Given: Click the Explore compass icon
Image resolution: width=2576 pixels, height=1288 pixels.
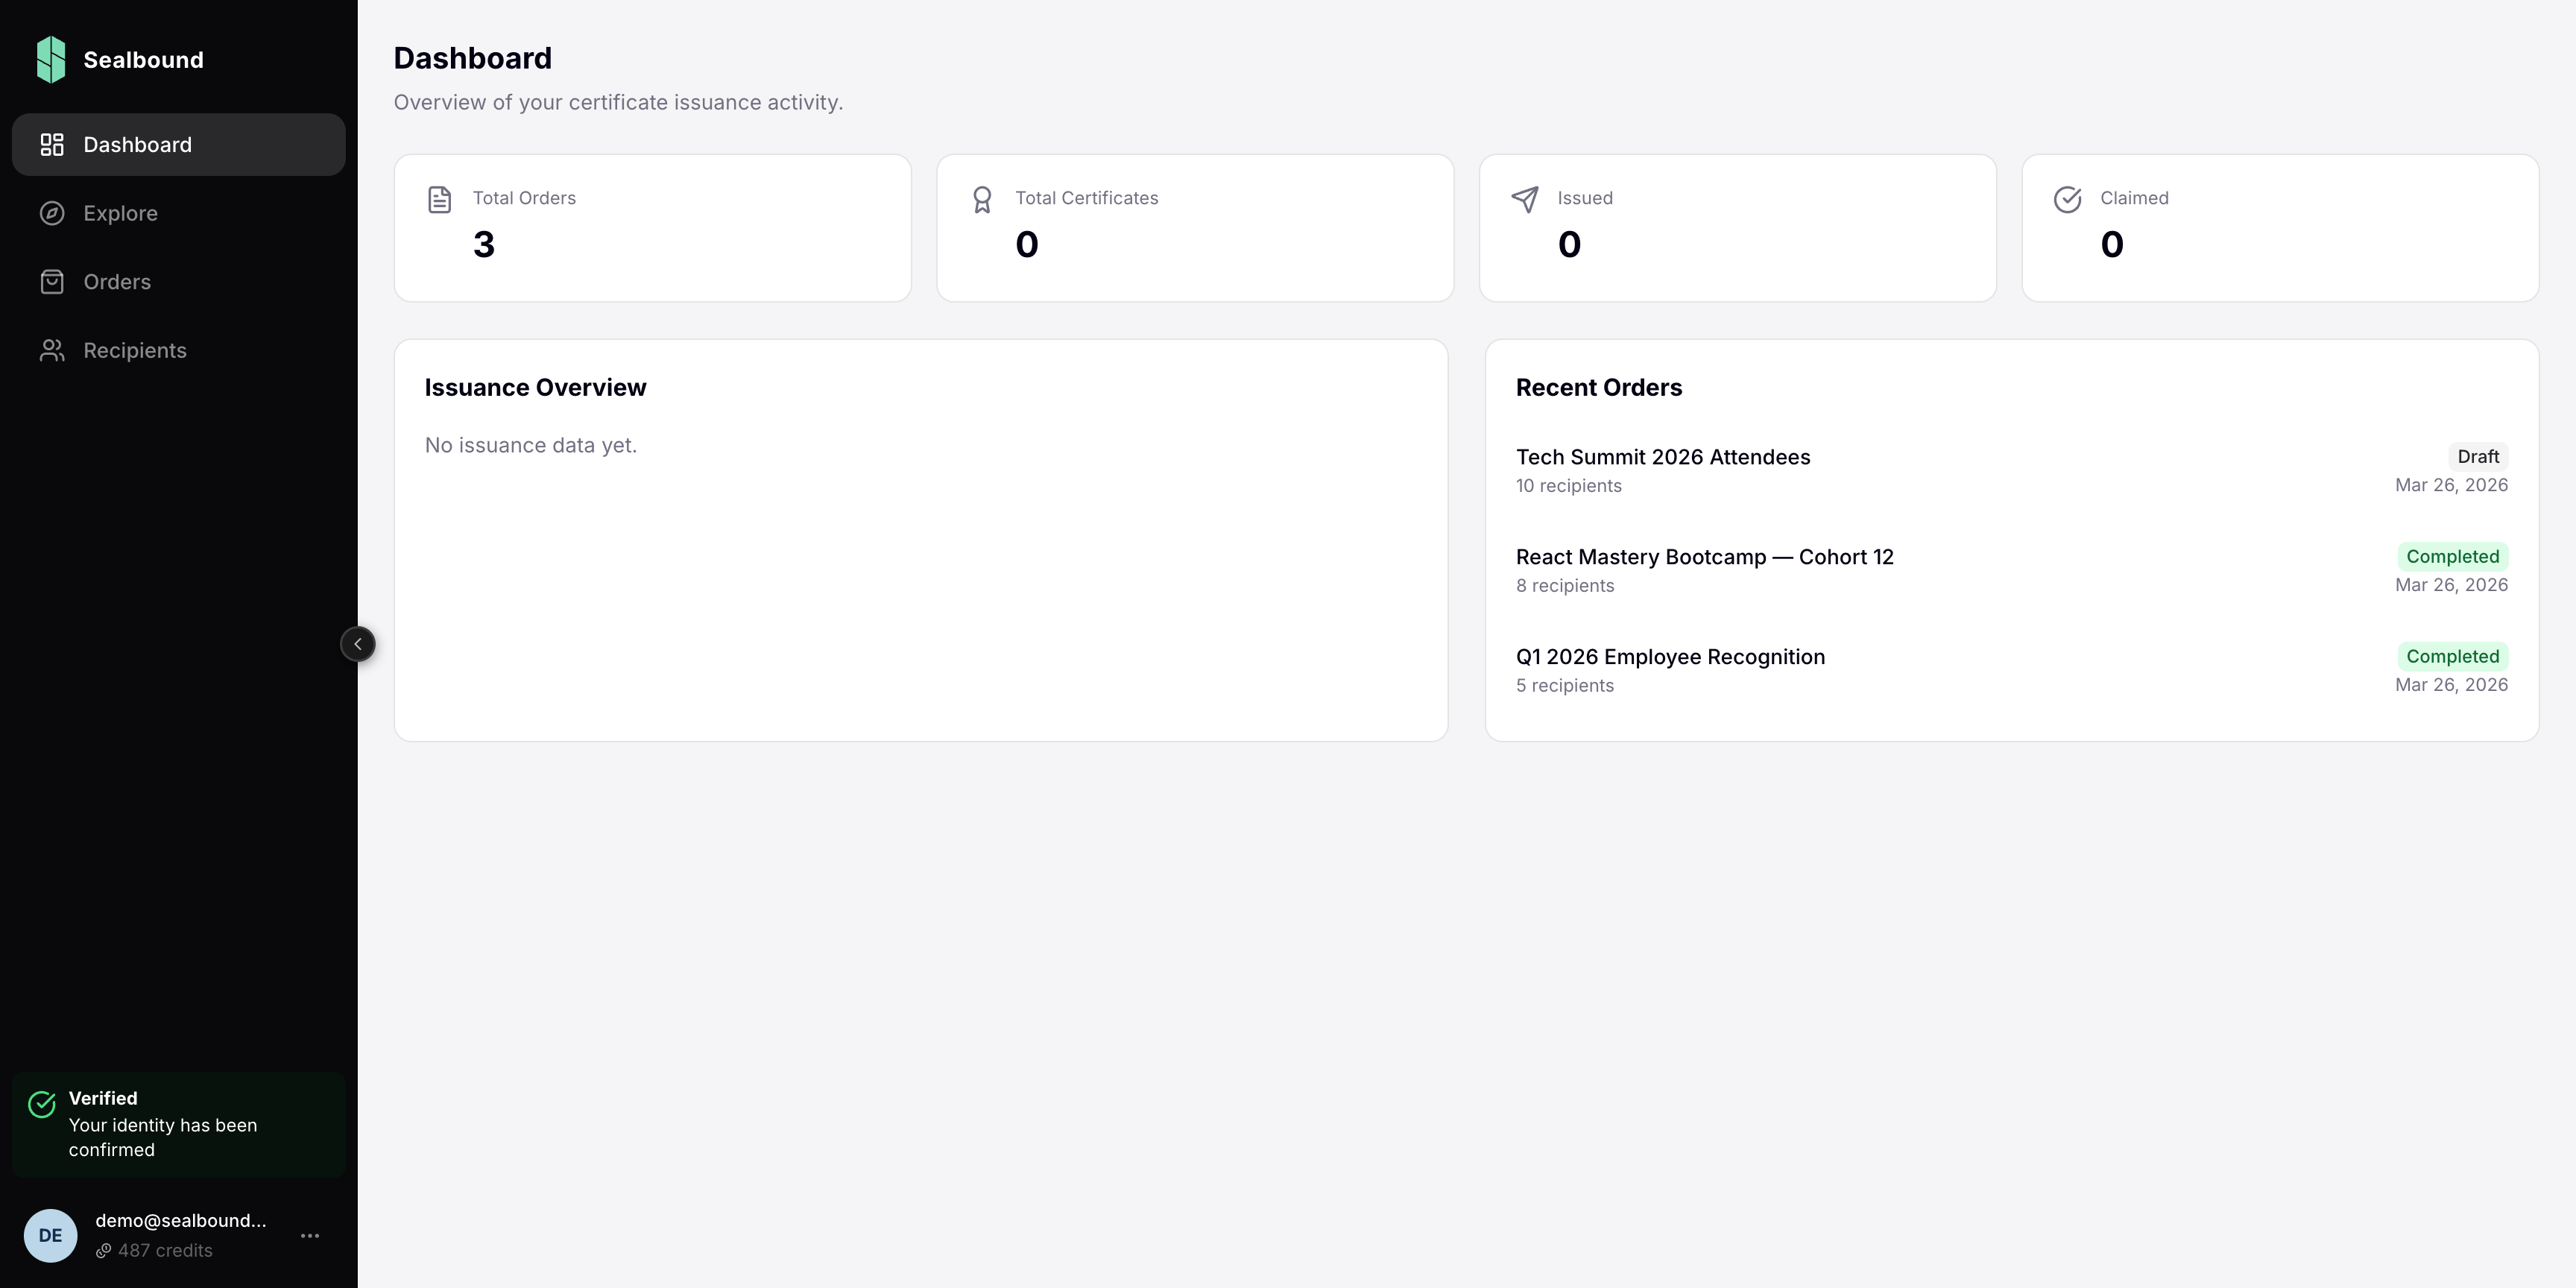Looking at the screenshot, I should (52, 213).
